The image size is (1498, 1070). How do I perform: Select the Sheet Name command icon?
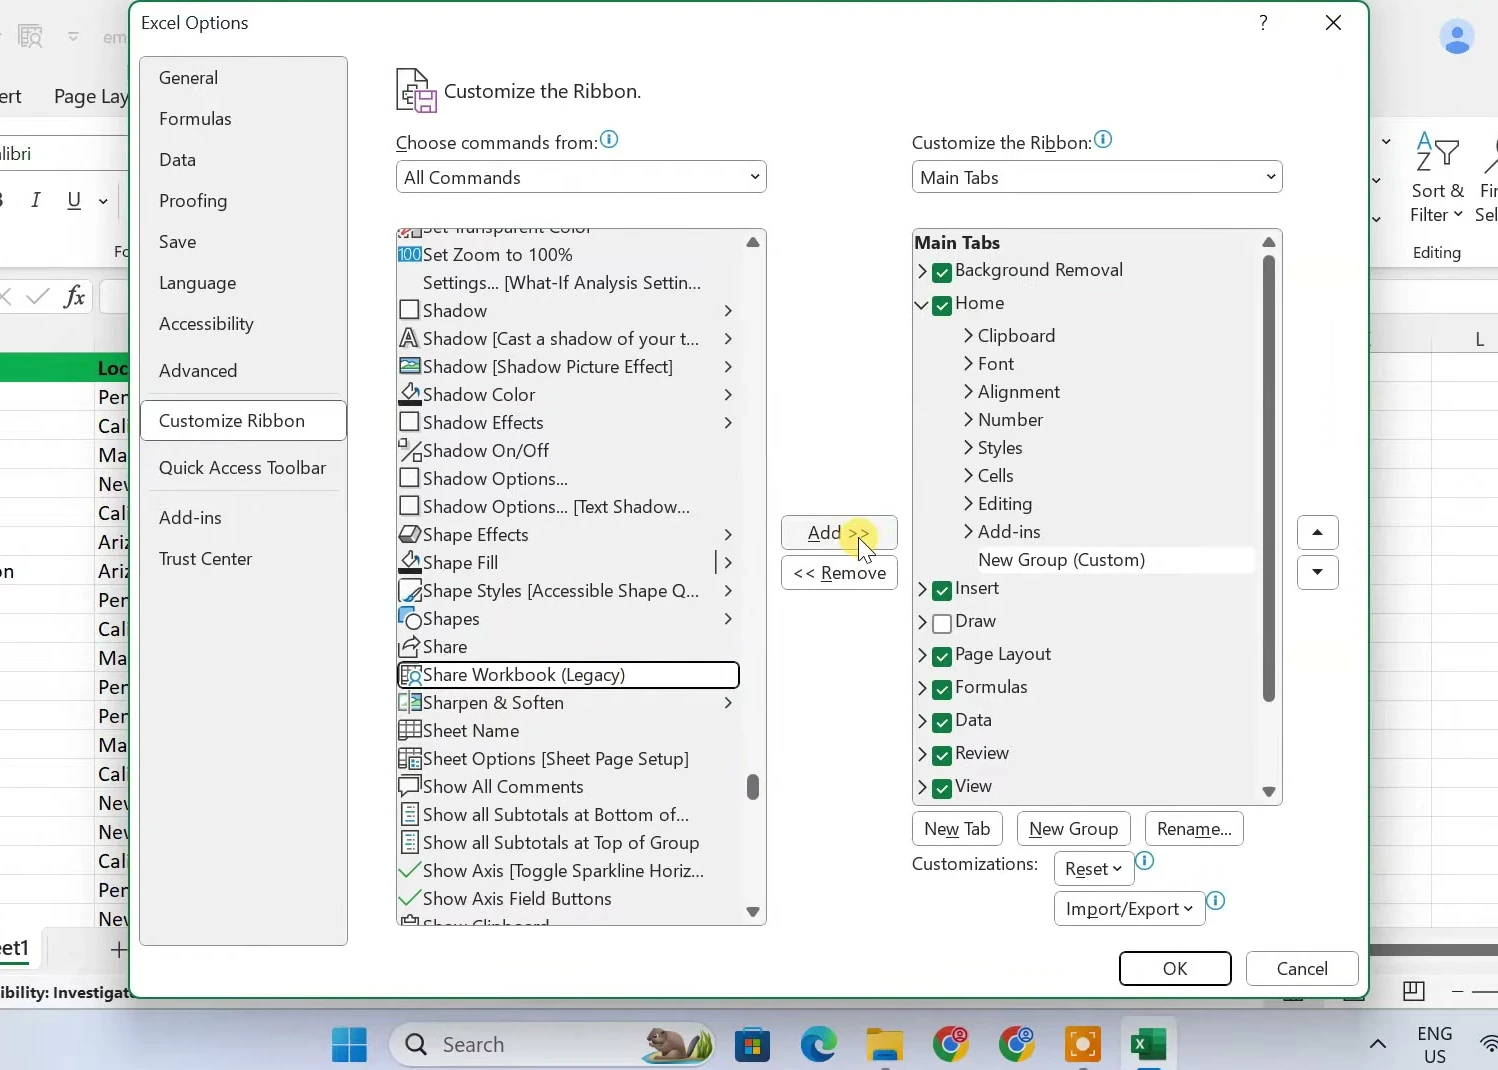click(409, 731)
